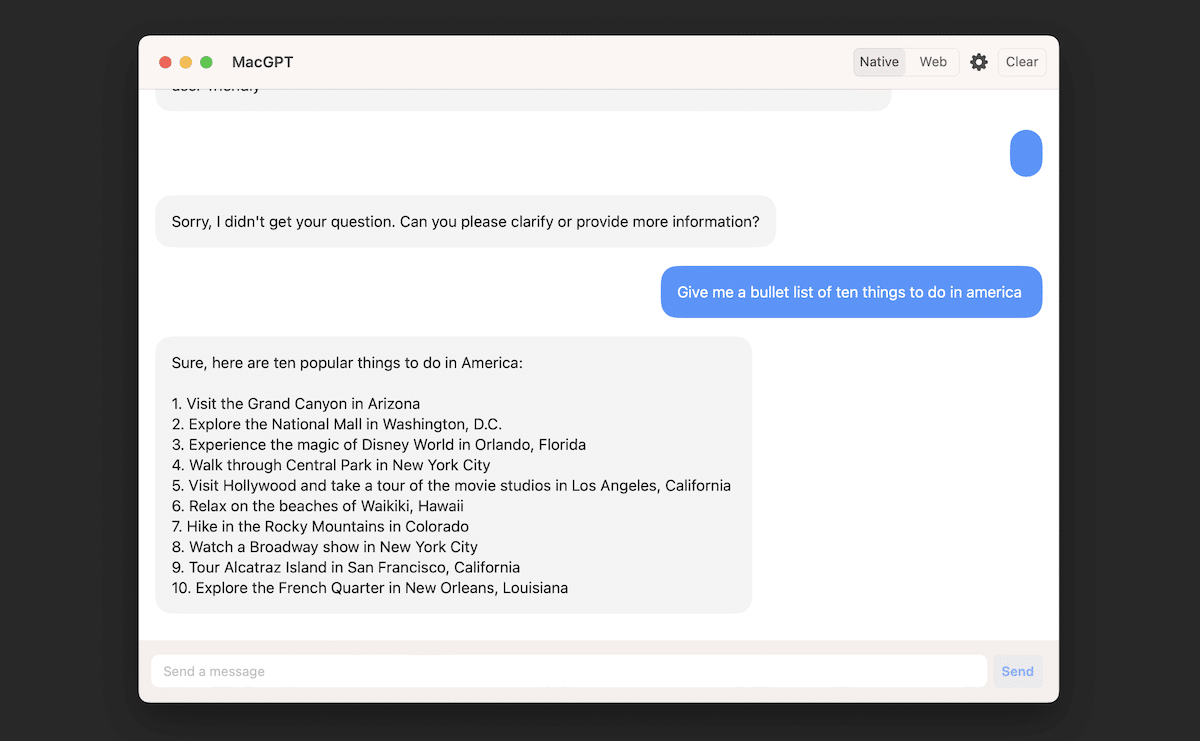Click the MacGPT title text
Screen dimensions: 1200x741
point(262,62)
